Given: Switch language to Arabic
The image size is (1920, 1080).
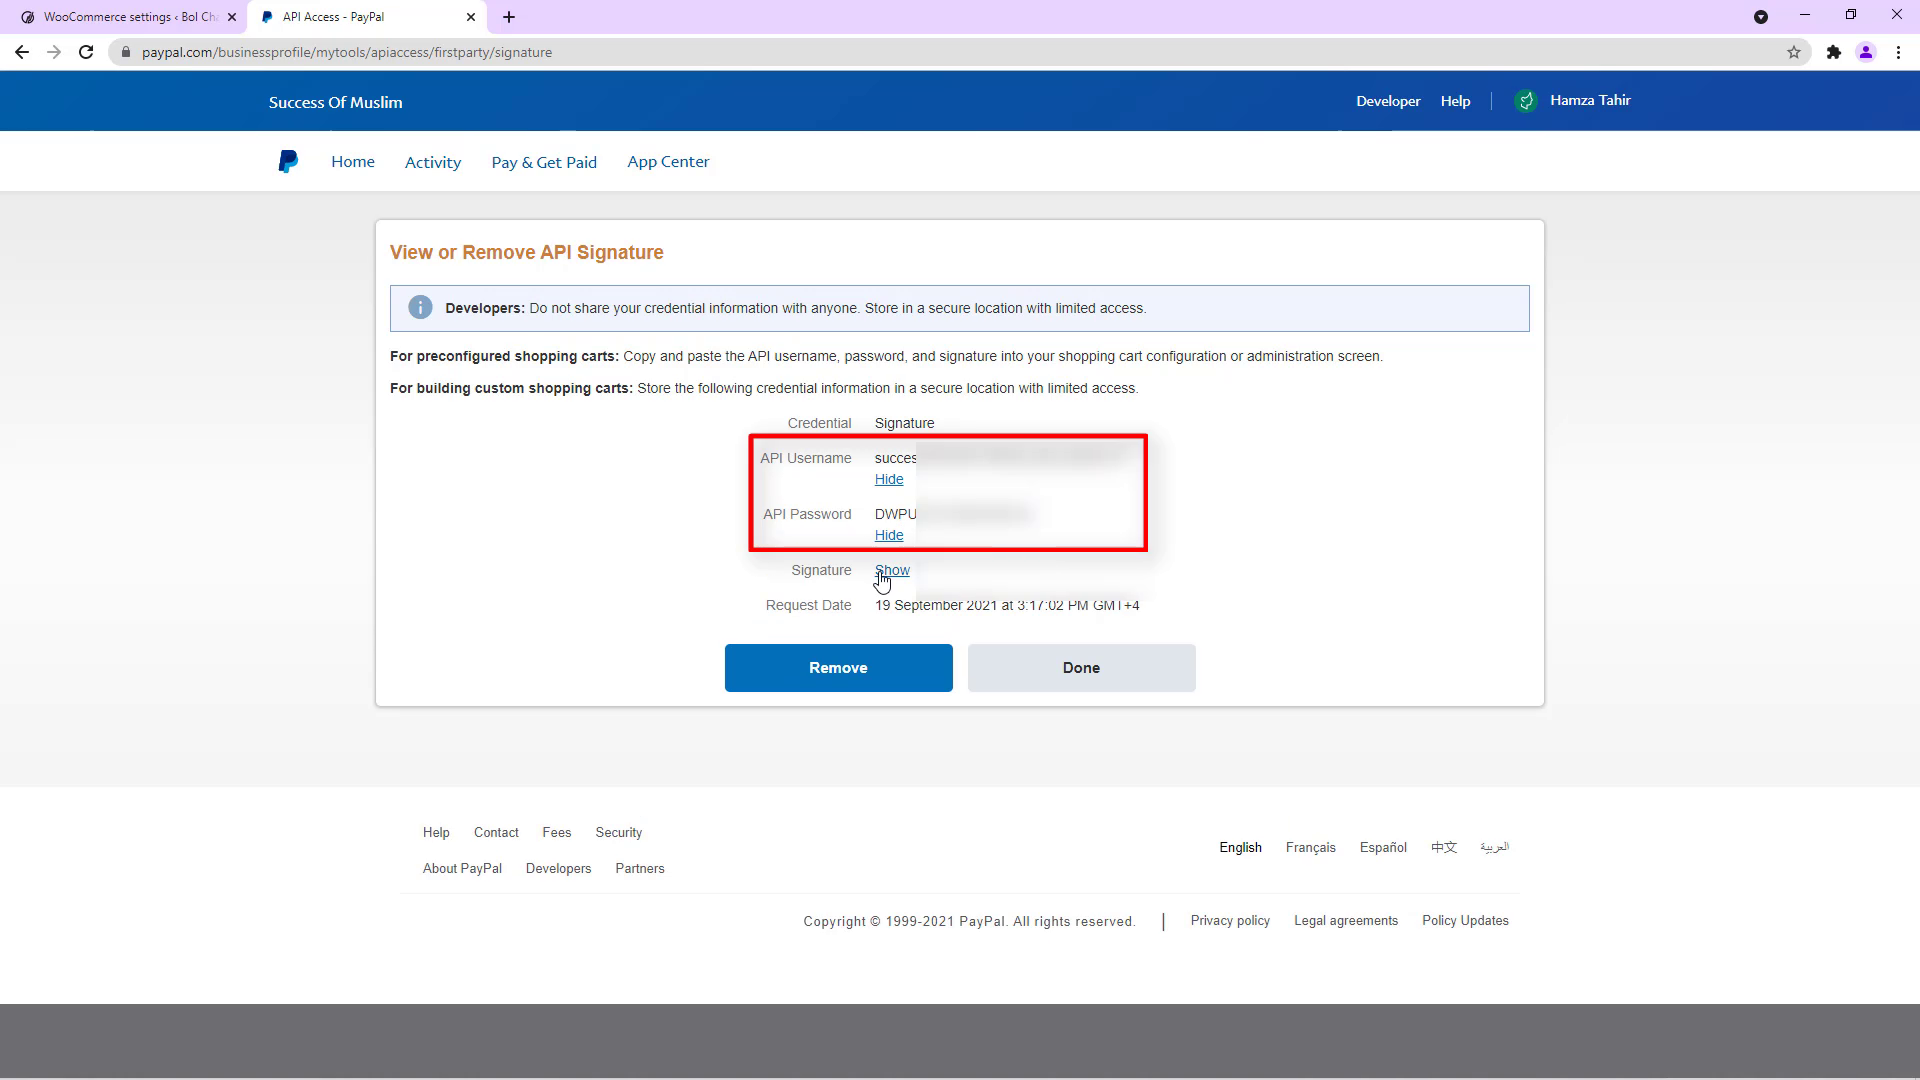Looking at the screenshot, I should point(1494,847).
